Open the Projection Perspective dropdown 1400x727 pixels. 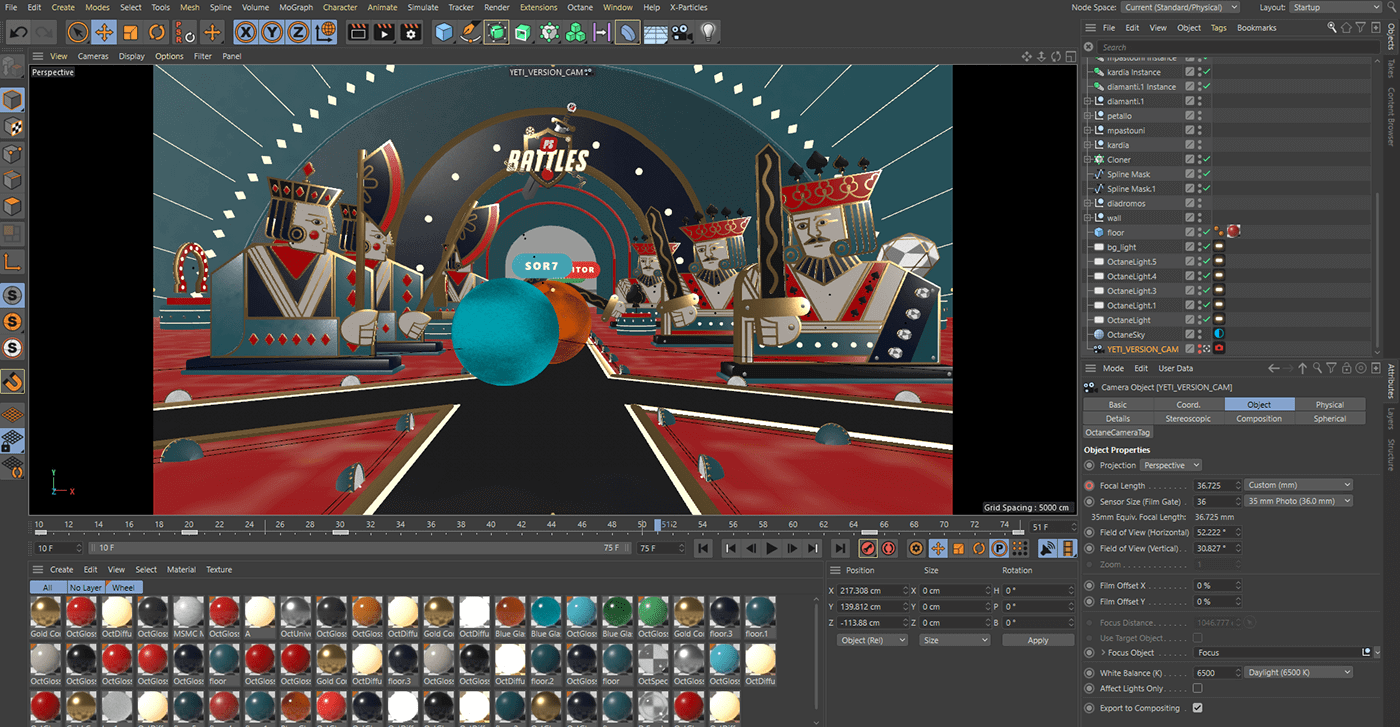point(1170,465)
